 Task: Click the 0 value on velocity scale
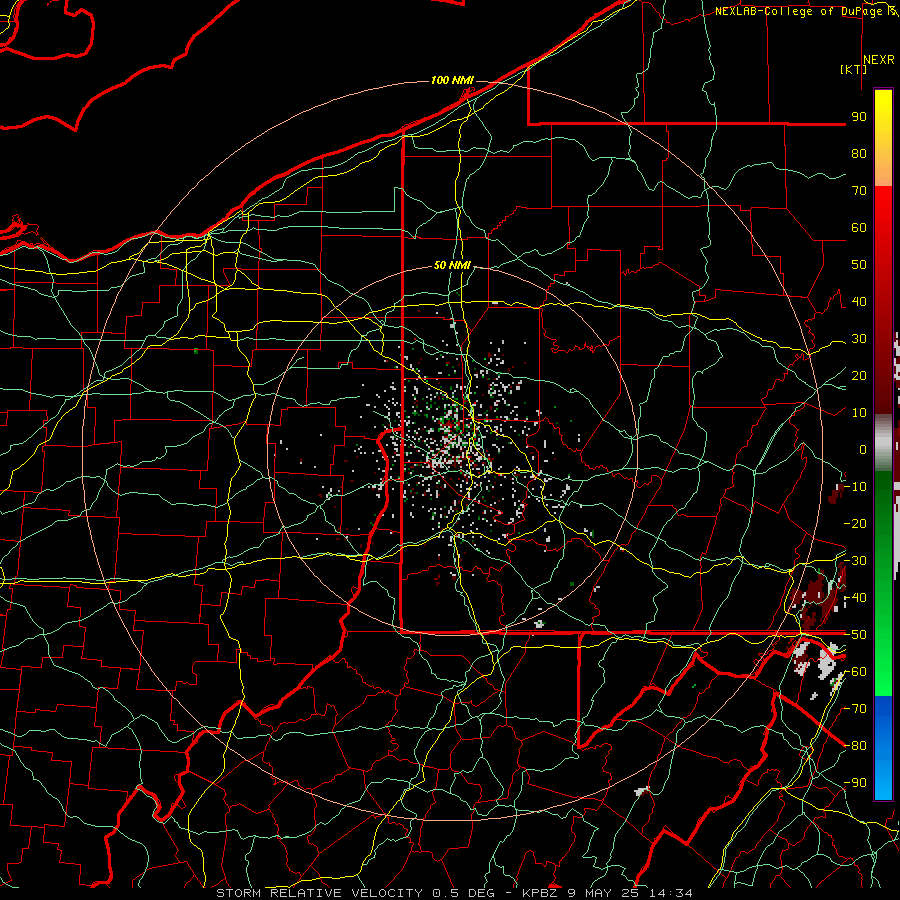(x=863, y=450)
